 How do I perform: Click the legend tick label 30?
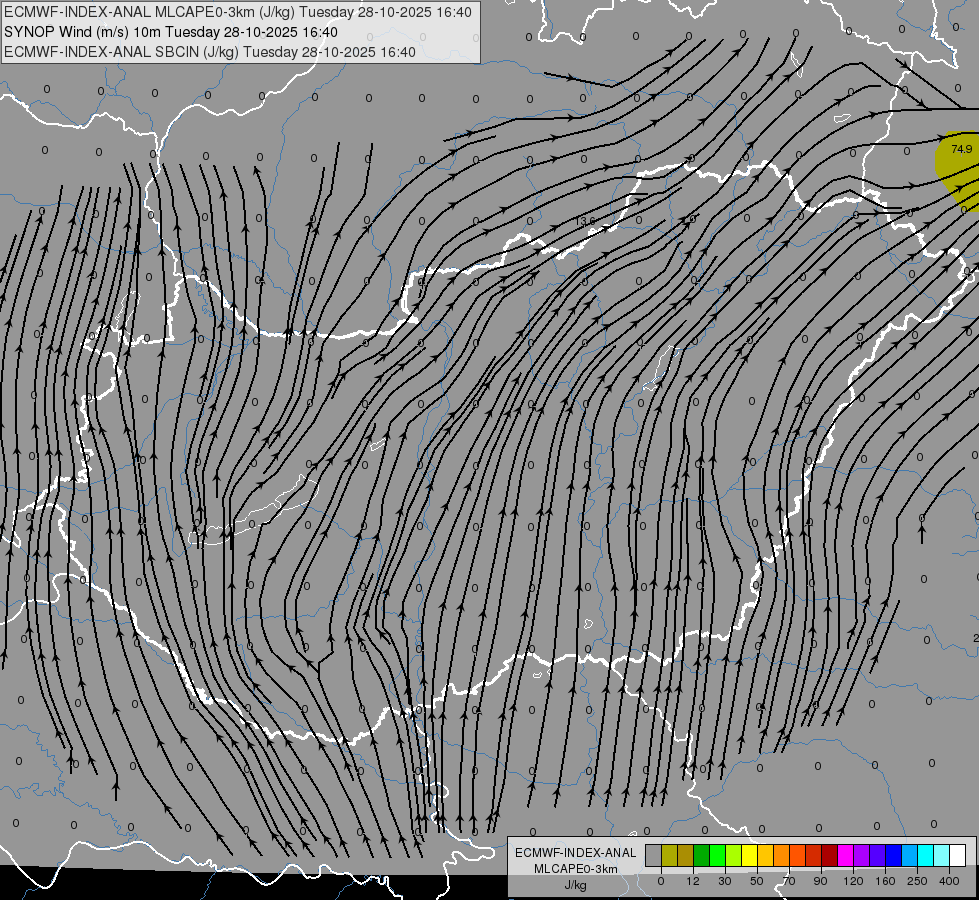725,881
